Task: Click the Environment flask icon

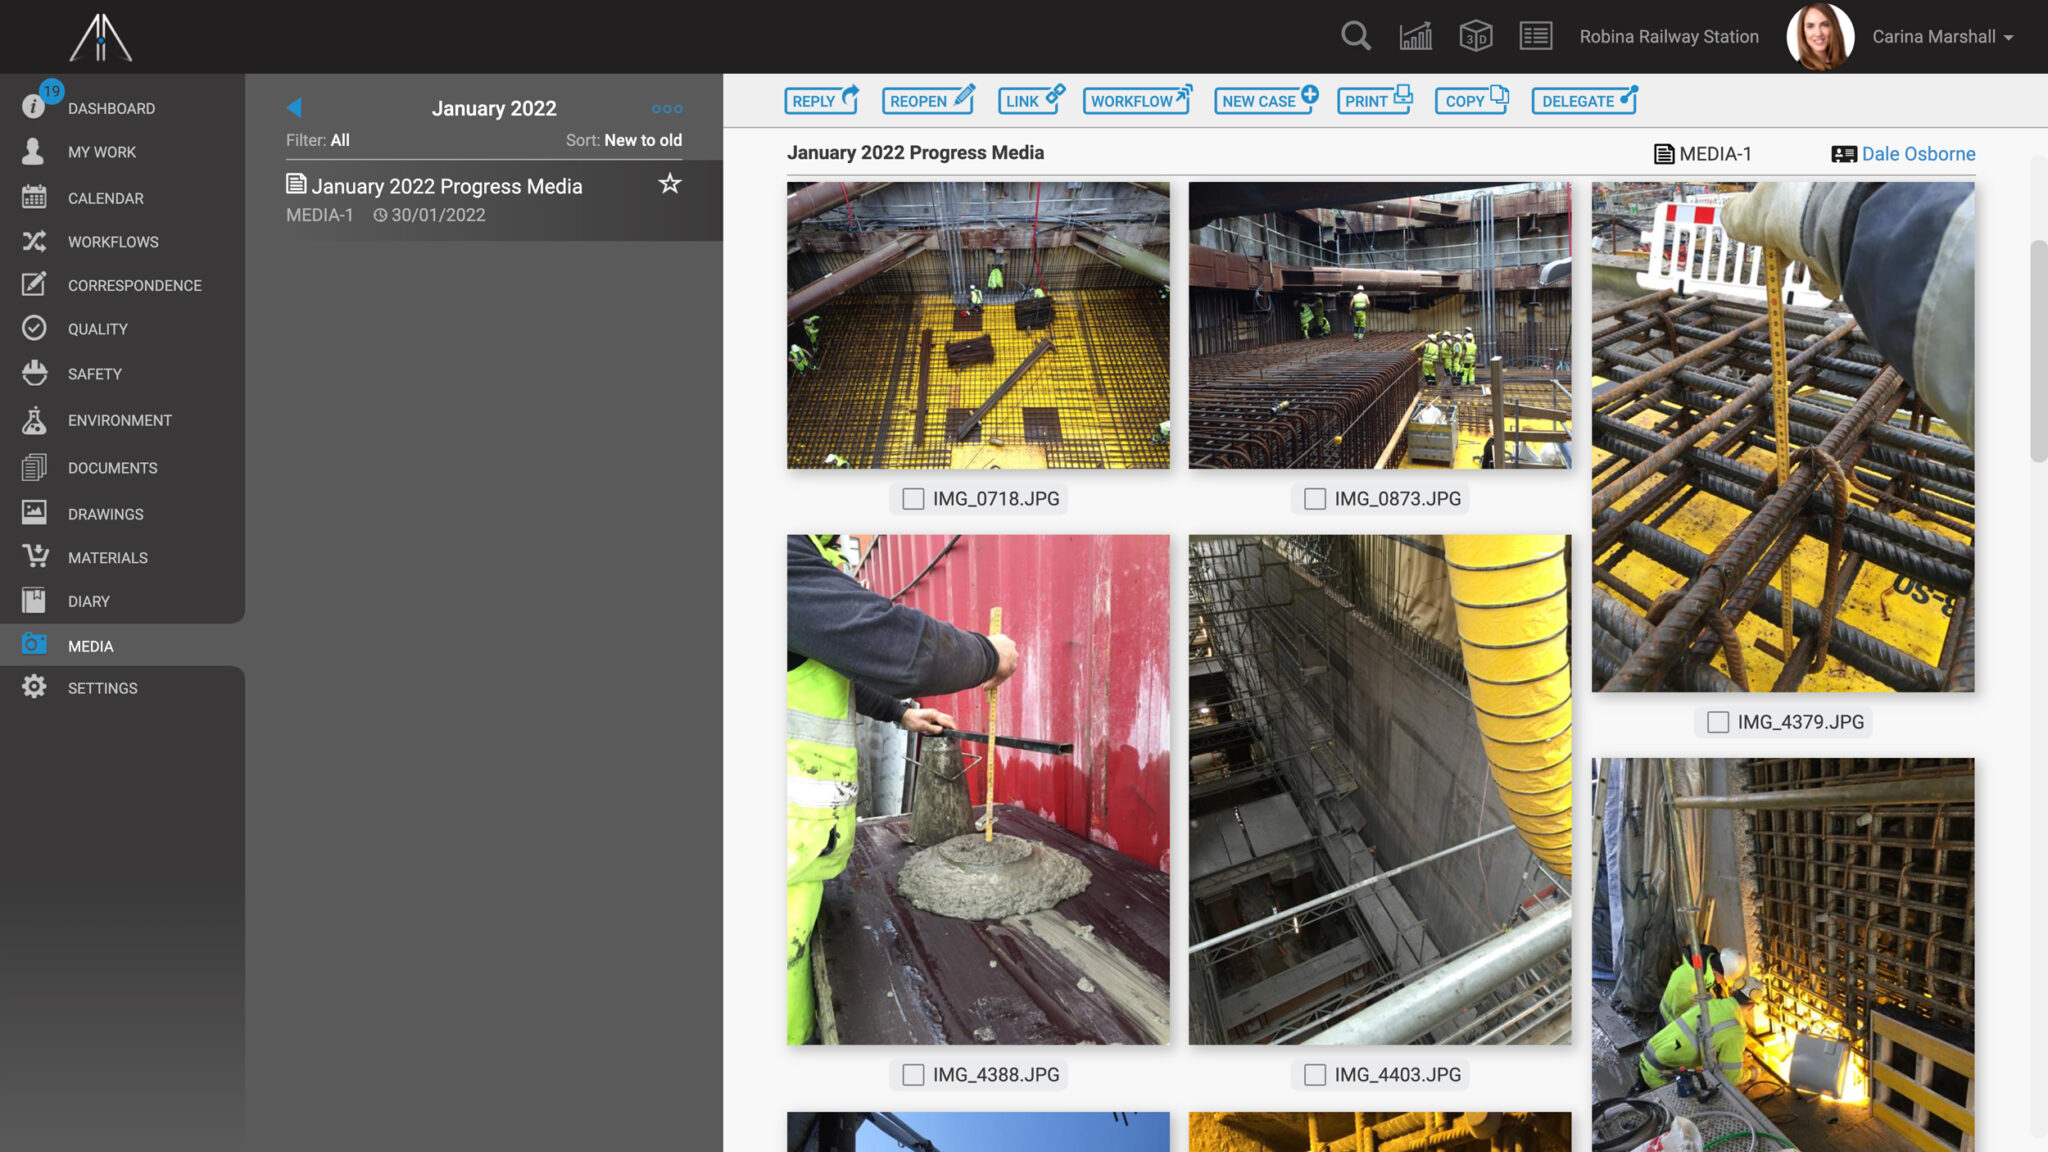Action: tap(34, 420)
